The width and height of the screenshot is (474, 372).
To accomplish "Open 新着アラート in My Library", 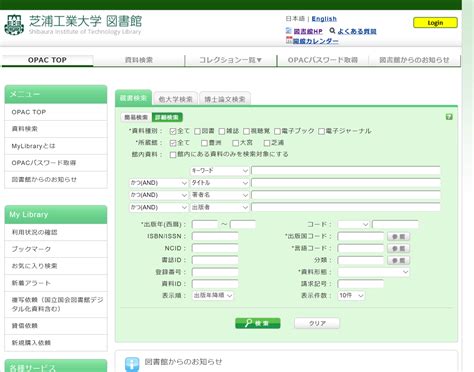I will point(56,283).
